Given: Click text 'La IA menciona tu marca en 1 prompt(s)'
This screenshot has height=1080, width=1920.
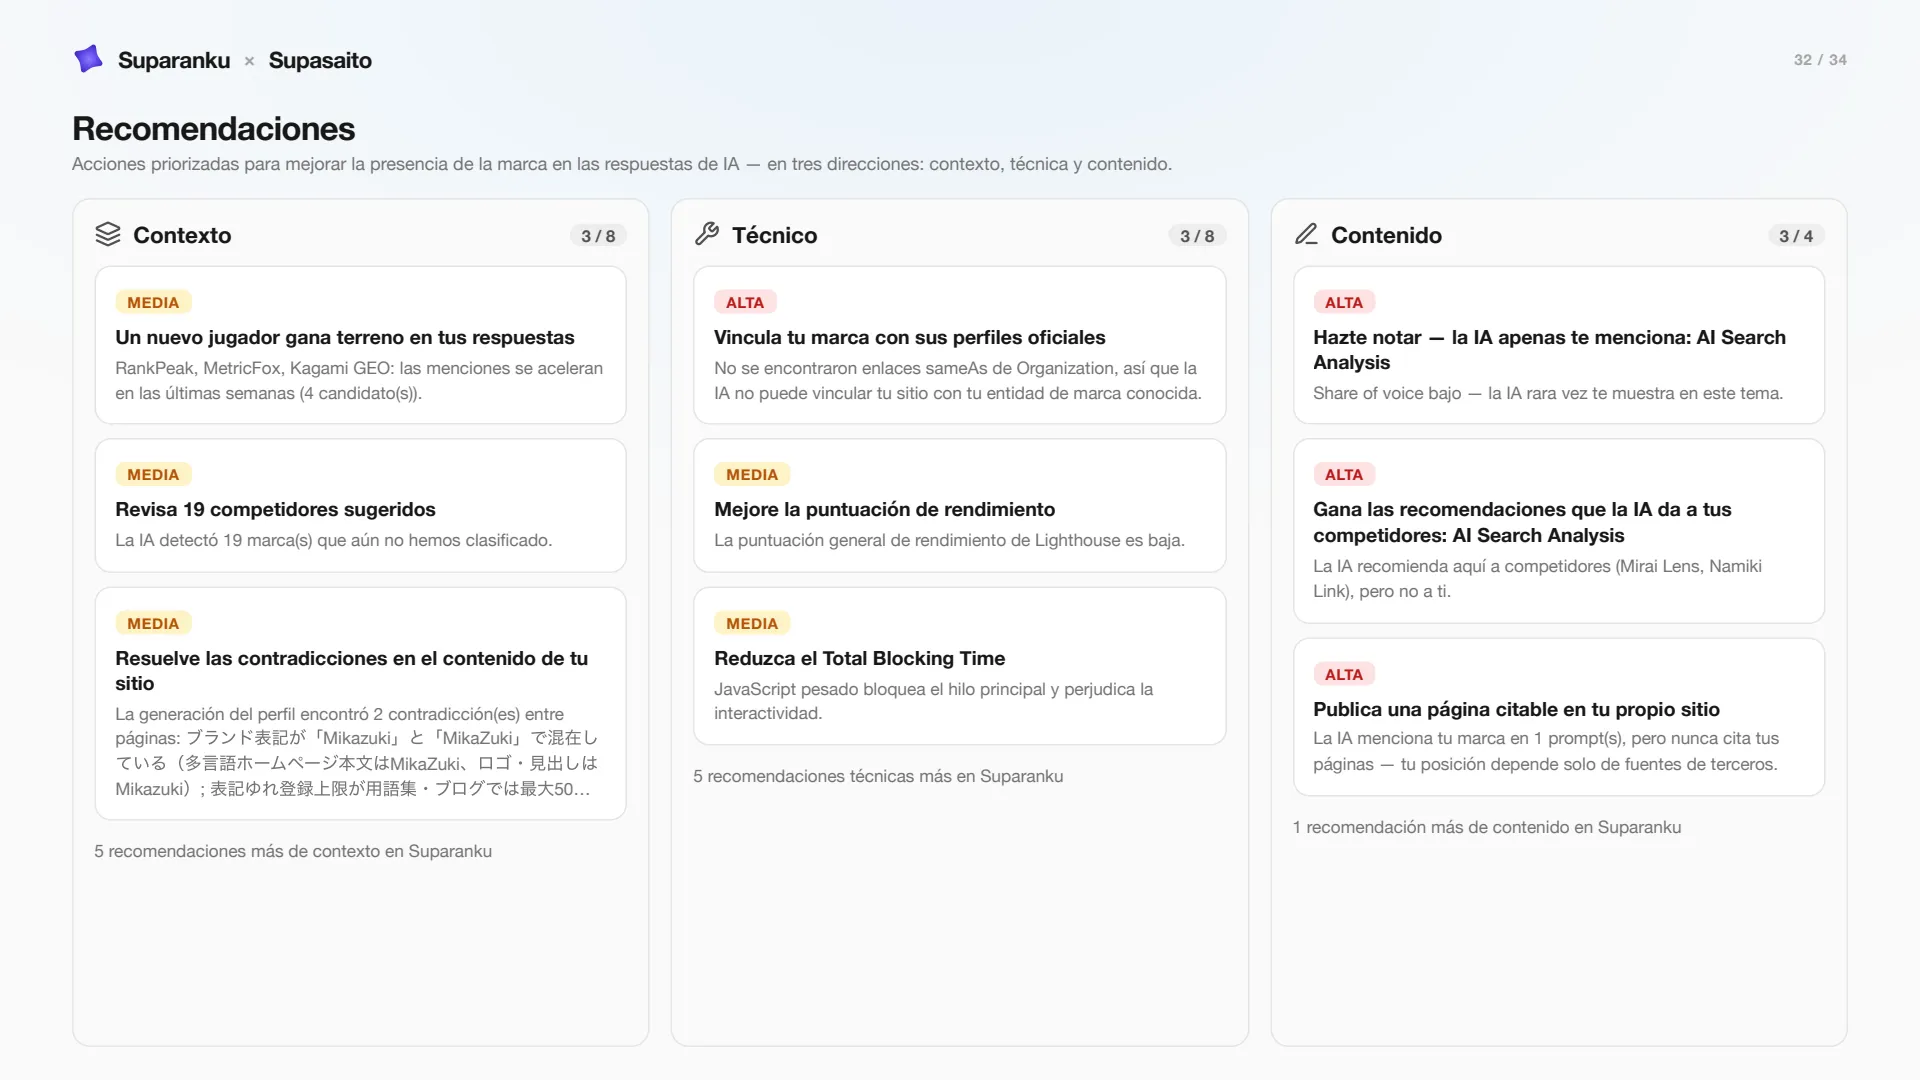Looking at the screenshot, I should [1546, 751].
